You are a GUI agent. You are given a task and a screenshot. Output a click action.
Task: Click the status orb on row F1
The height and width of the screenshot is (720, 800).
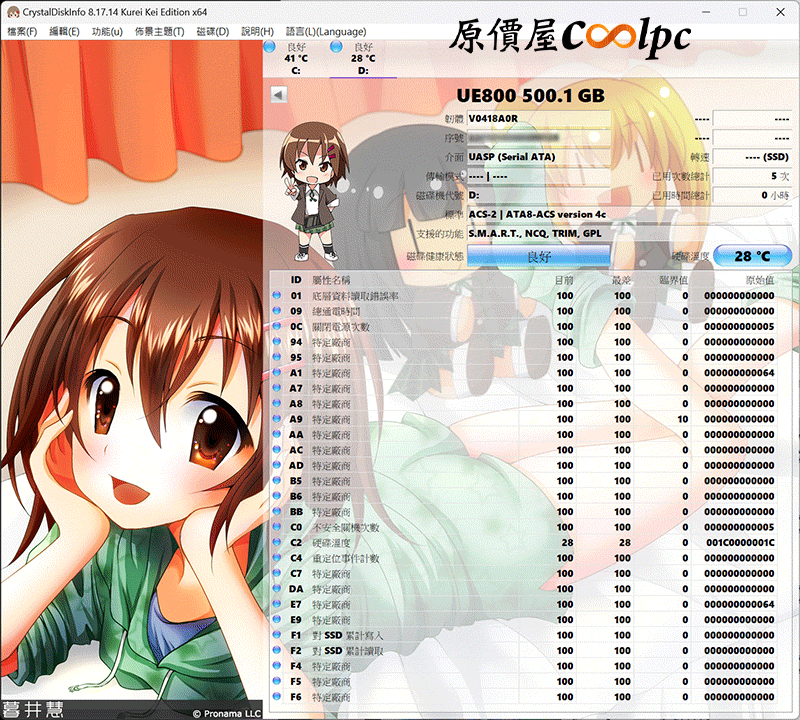coord(277,634)
